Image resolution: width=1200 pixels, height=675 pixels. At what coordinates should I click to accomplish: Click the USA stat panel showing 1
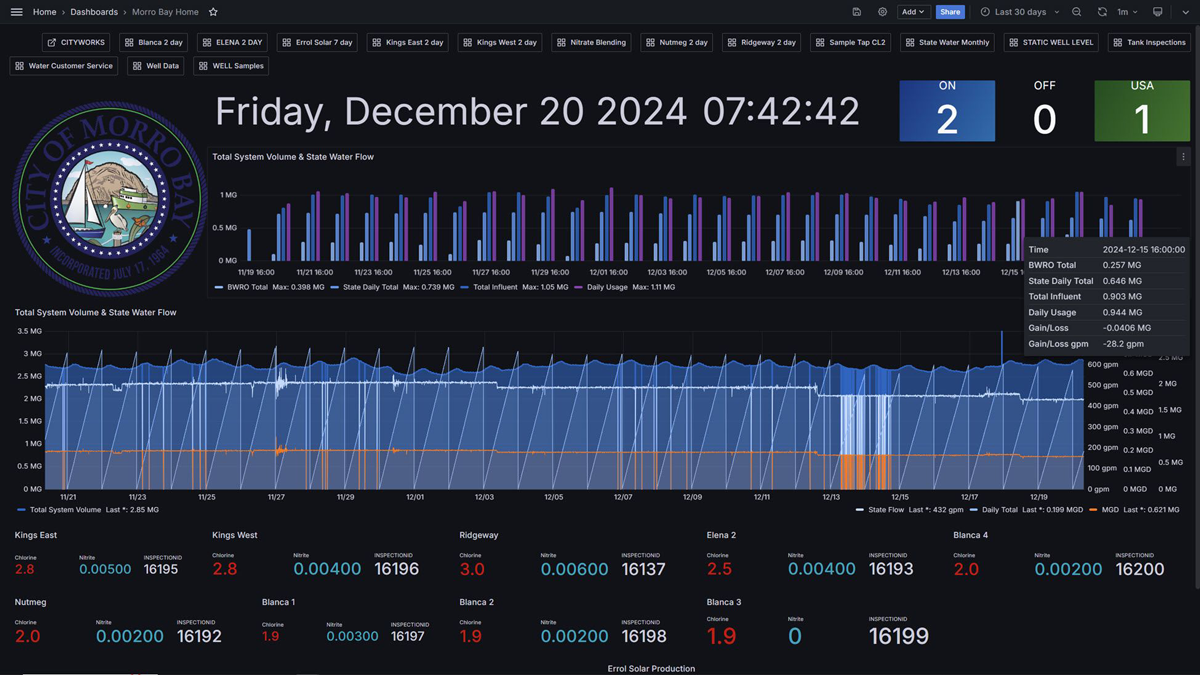tap(1142, 110)
